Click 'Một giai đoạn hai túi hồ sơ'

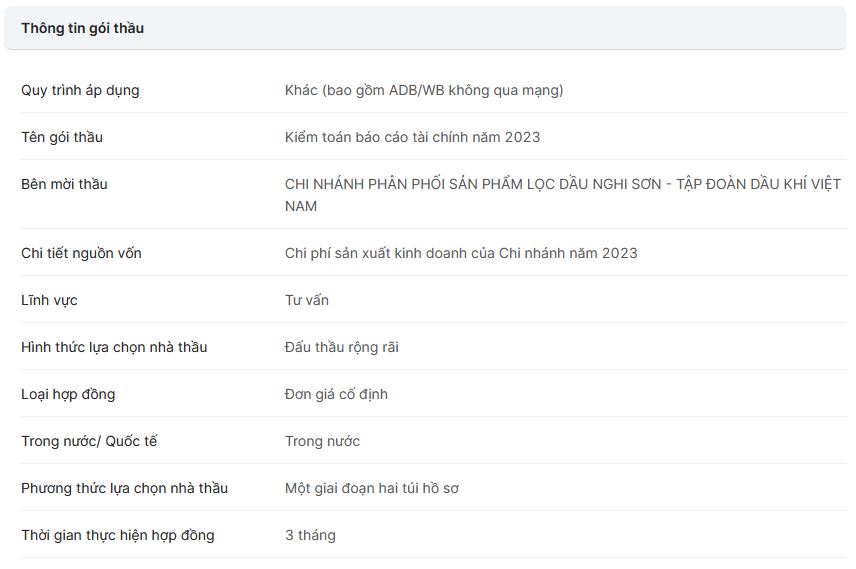[372, 488]
